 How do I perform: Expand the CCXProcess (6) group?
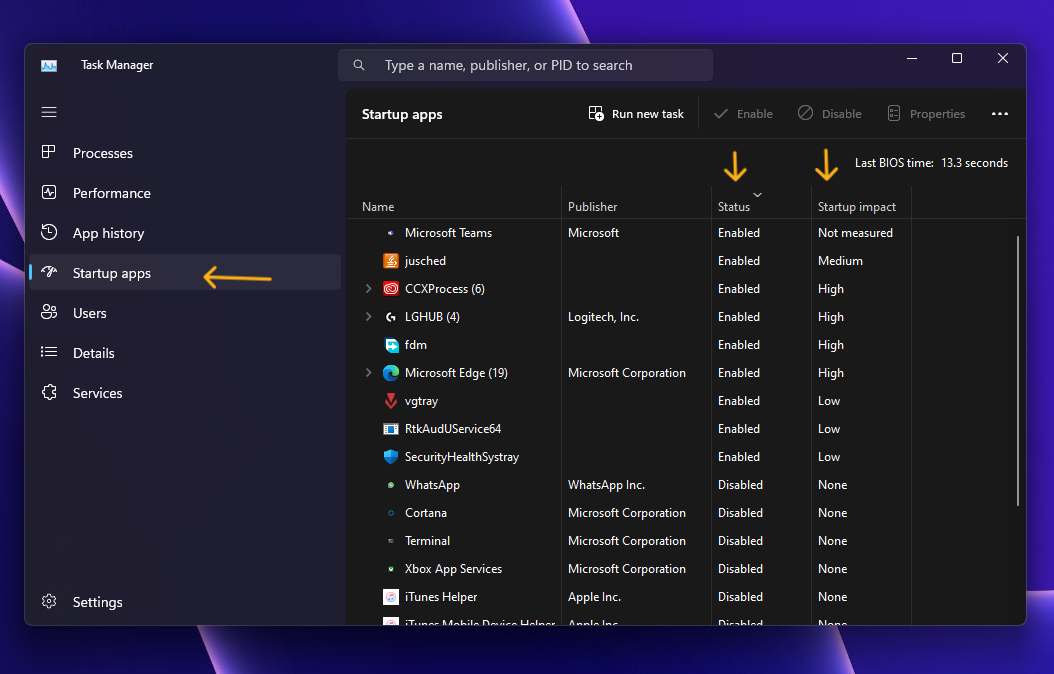(368, 288)
